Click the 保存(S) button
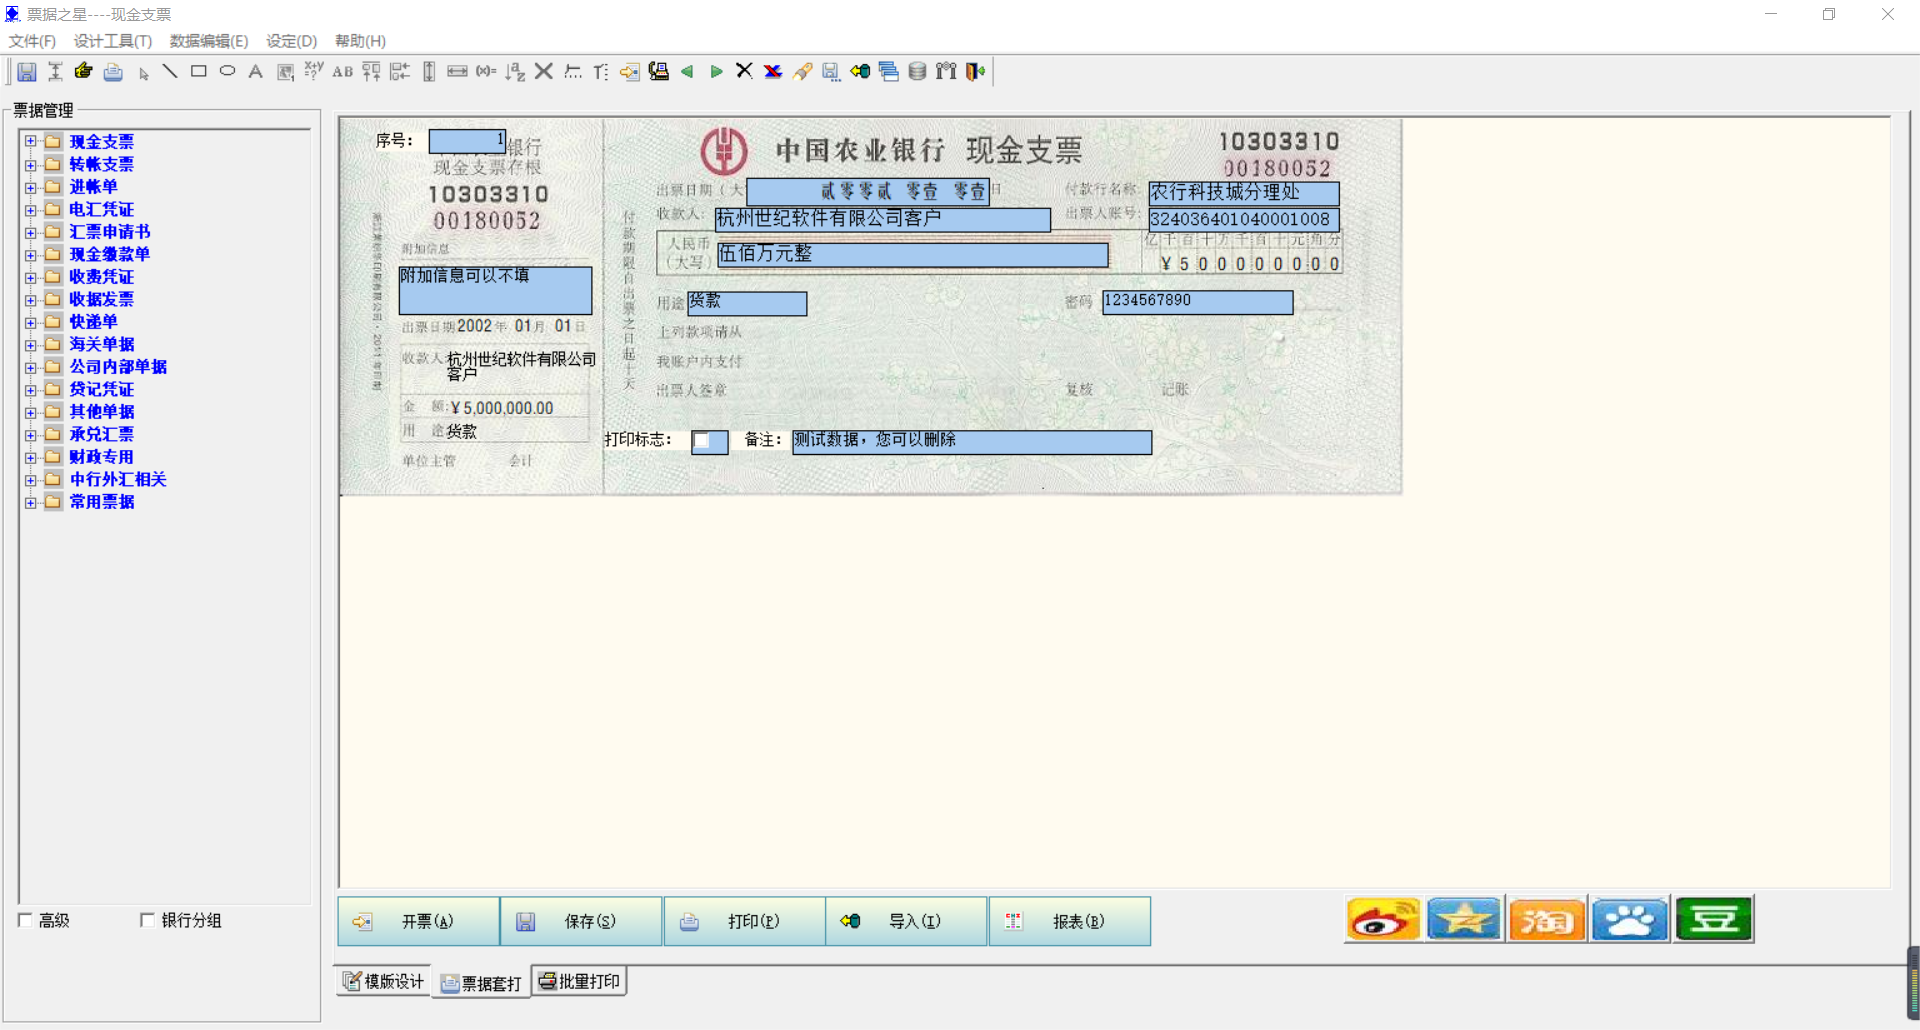Screen dimensions: 1920x1030 [x=582, y=921]
